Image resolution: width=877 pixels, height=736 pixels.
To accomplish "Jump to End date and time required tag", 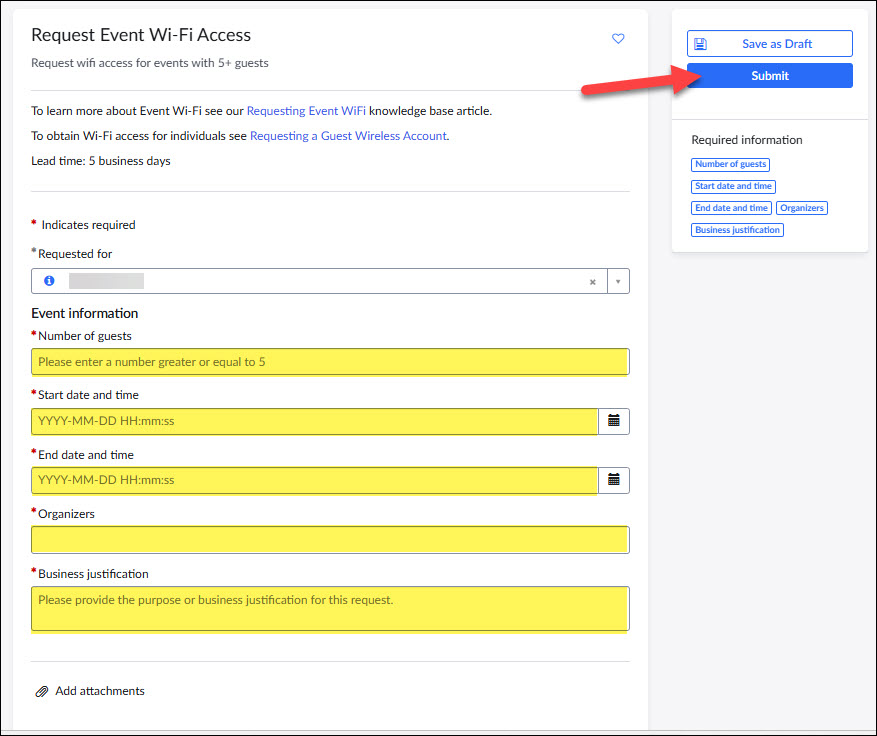I will point(732,208).
